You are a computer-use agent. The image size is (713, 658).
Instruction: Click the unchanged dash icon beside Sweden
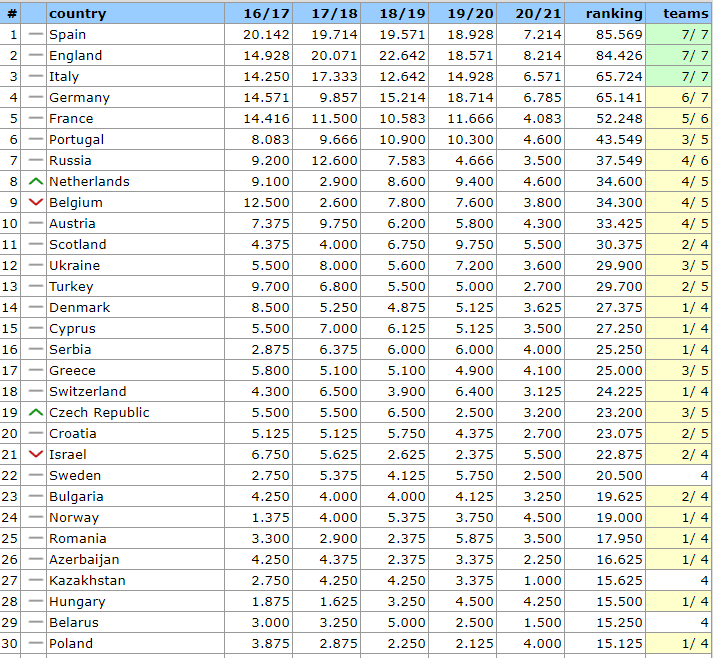pyautogui.click(x=36, y=476)
